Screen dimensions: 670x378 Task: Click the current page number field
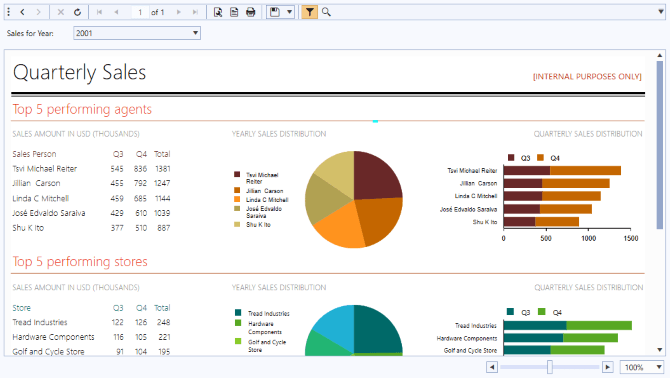[140, 12]
